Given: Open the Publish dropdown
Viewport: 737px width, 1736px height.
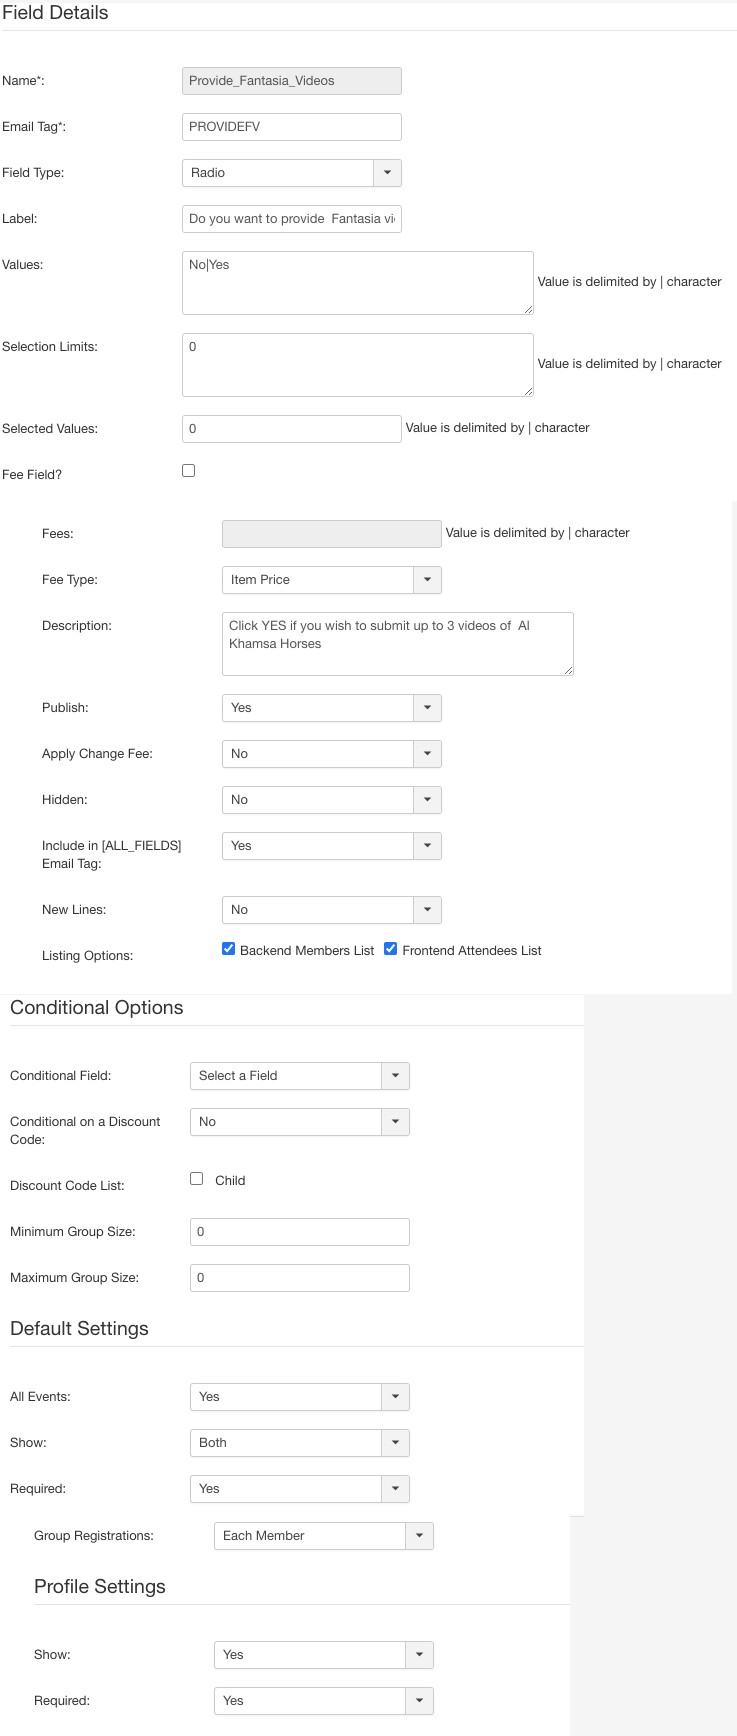Looking at the screenshot, I should (331, 708).
